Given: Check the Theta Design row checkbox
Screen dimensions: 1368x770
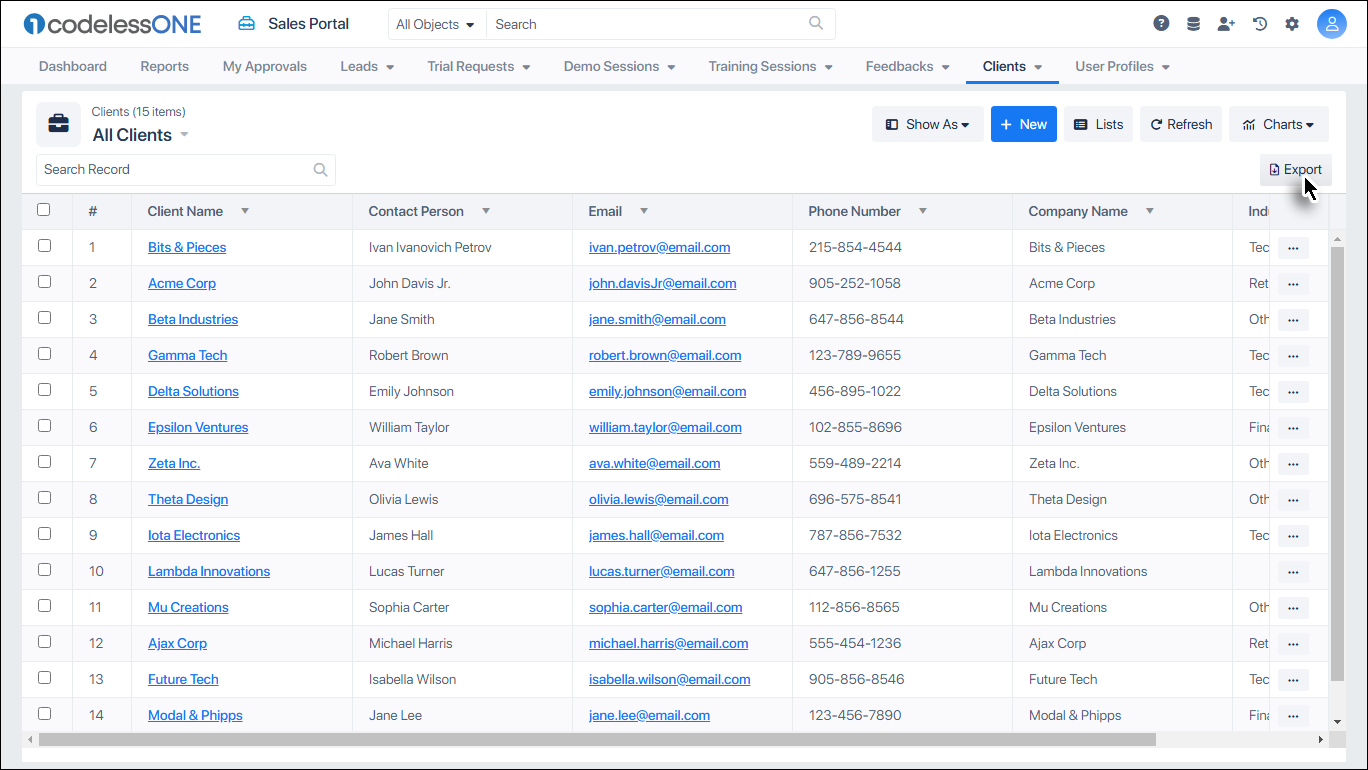Looking at the screenshot, I should [x=44, y=498].
